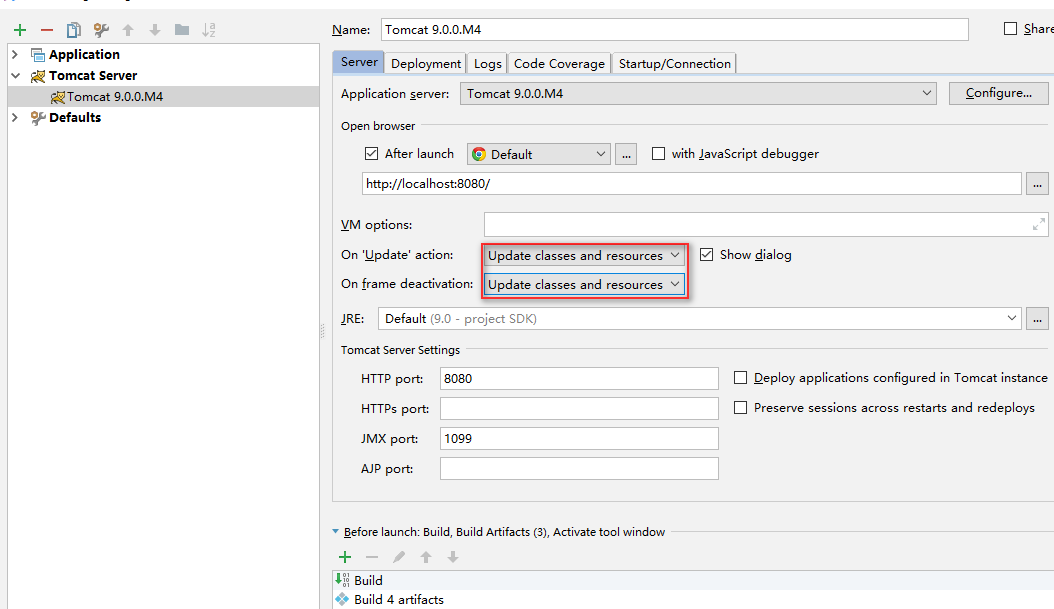The height and width of the screenshot is (609, 1054).
Task: Remove the selected before launch task
Action: (x=372, y=557)
